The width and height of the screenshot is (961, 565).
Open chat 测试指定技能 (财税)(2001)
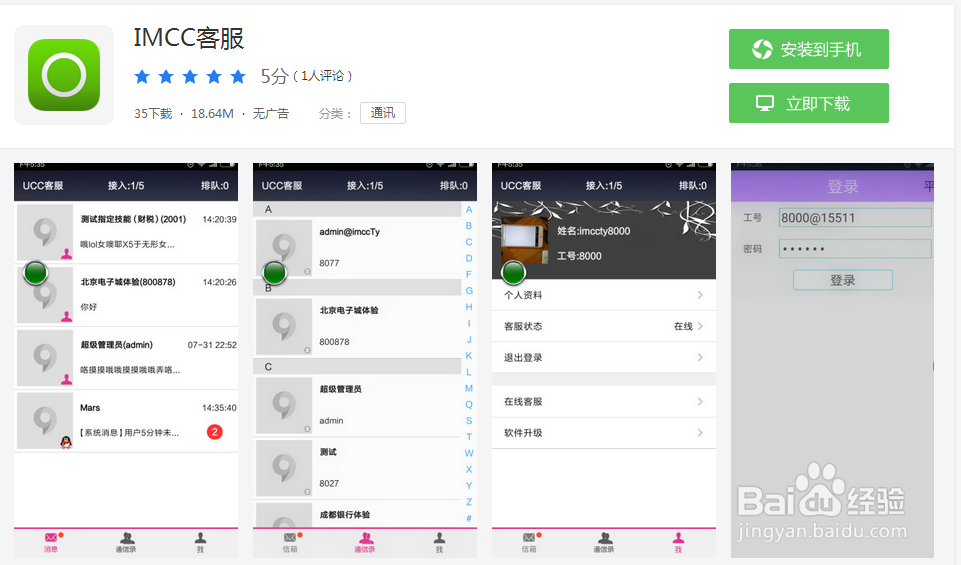126,232
